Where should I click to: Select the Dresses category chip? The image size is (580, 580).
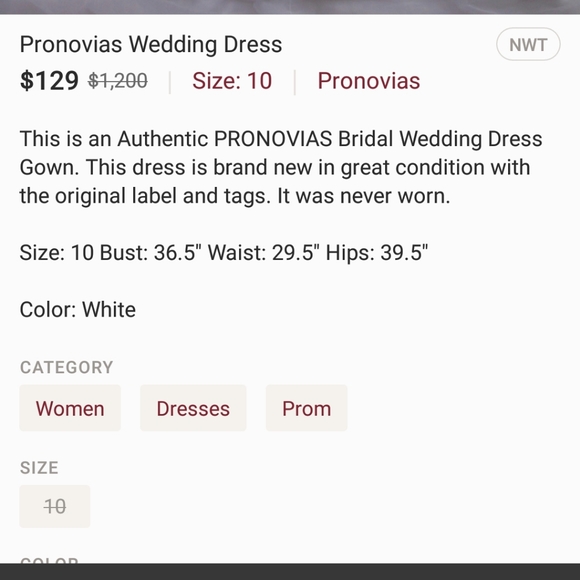point(193,408)
